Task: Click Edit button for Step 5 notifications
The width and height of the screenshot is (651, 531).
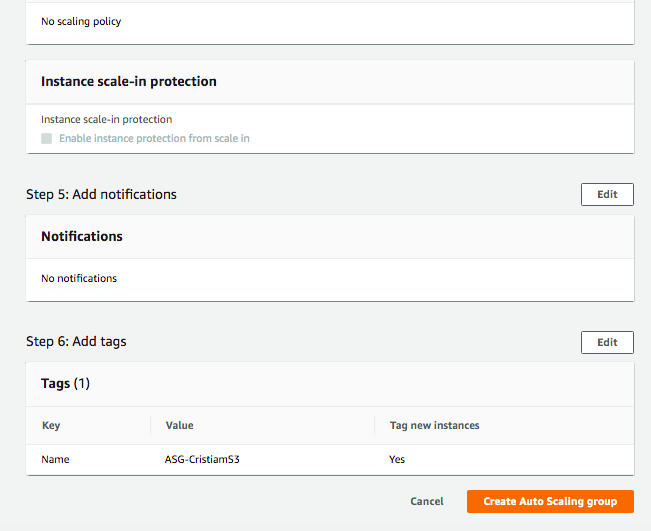Action: point(607,194)
